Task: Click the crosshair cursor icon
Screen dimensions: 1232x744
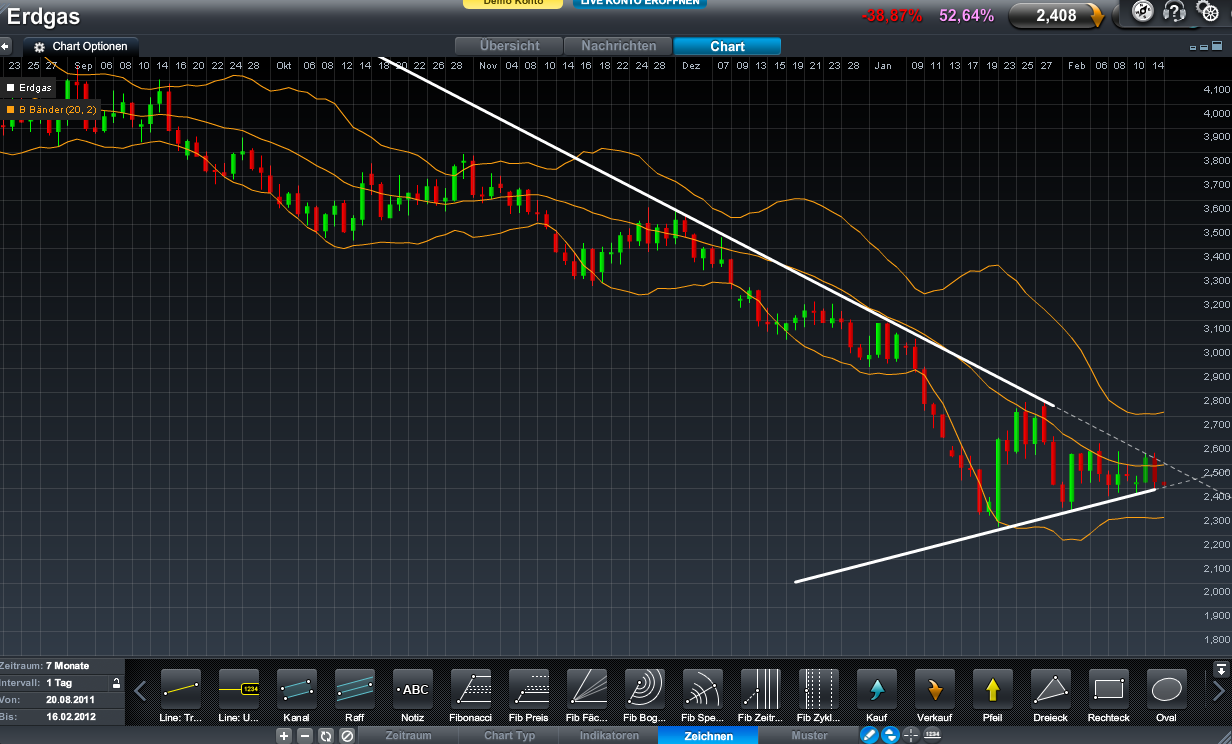Action: [910, 736]
